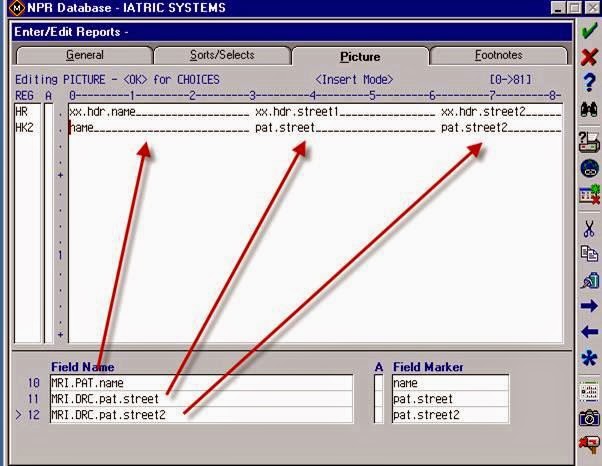602x466 pixels.
Task: Click the HR region row
Action: pyautogui.click(x=27, y=112)
